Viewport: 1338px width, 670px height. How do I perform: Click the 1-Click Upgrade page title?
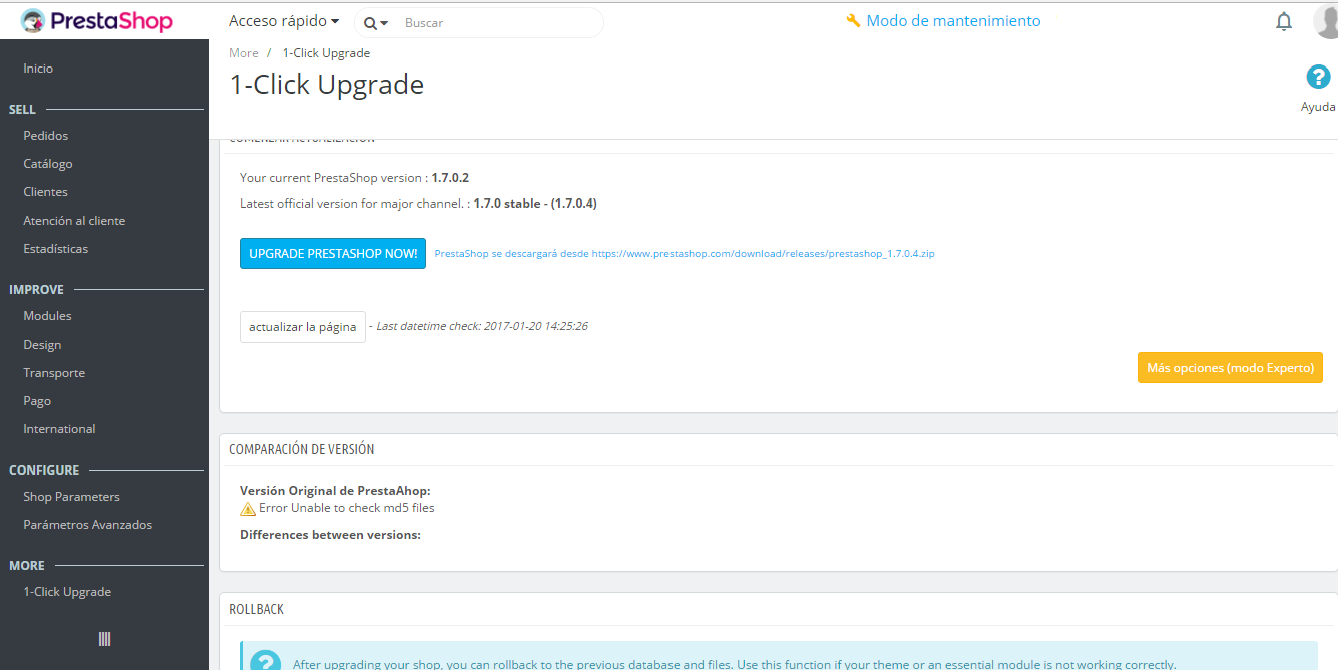point(327,85)
